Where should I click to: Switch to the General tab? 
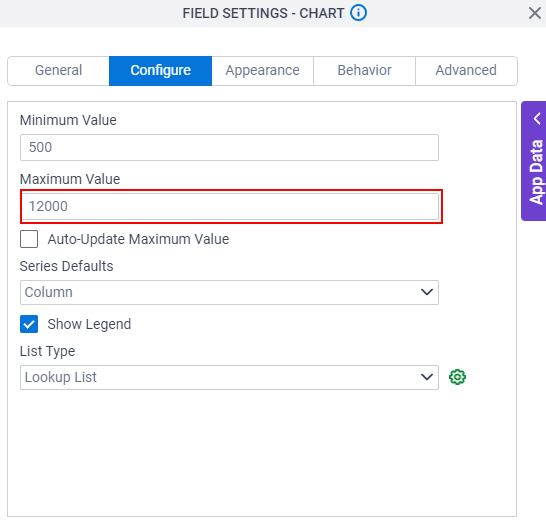click(58, 71)
